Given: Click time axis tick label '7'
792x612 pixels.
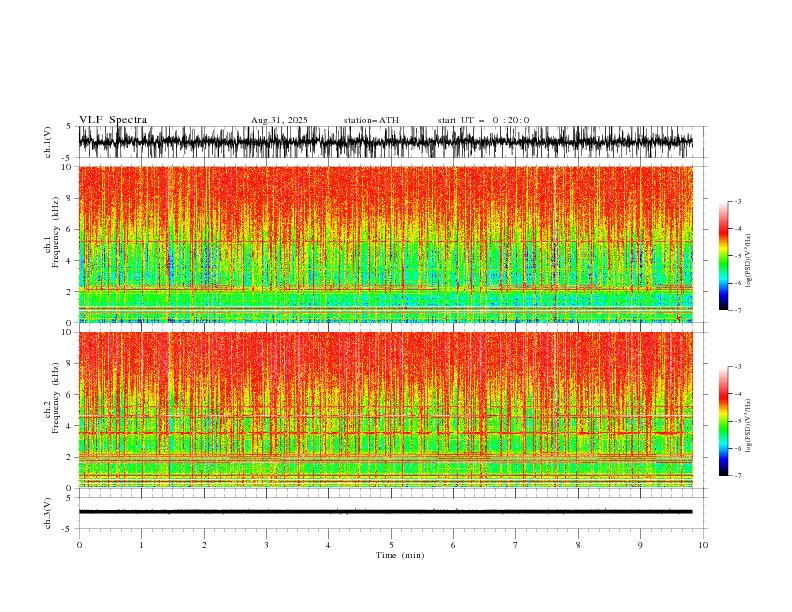Looking at the screenshot, I should 516,545.
